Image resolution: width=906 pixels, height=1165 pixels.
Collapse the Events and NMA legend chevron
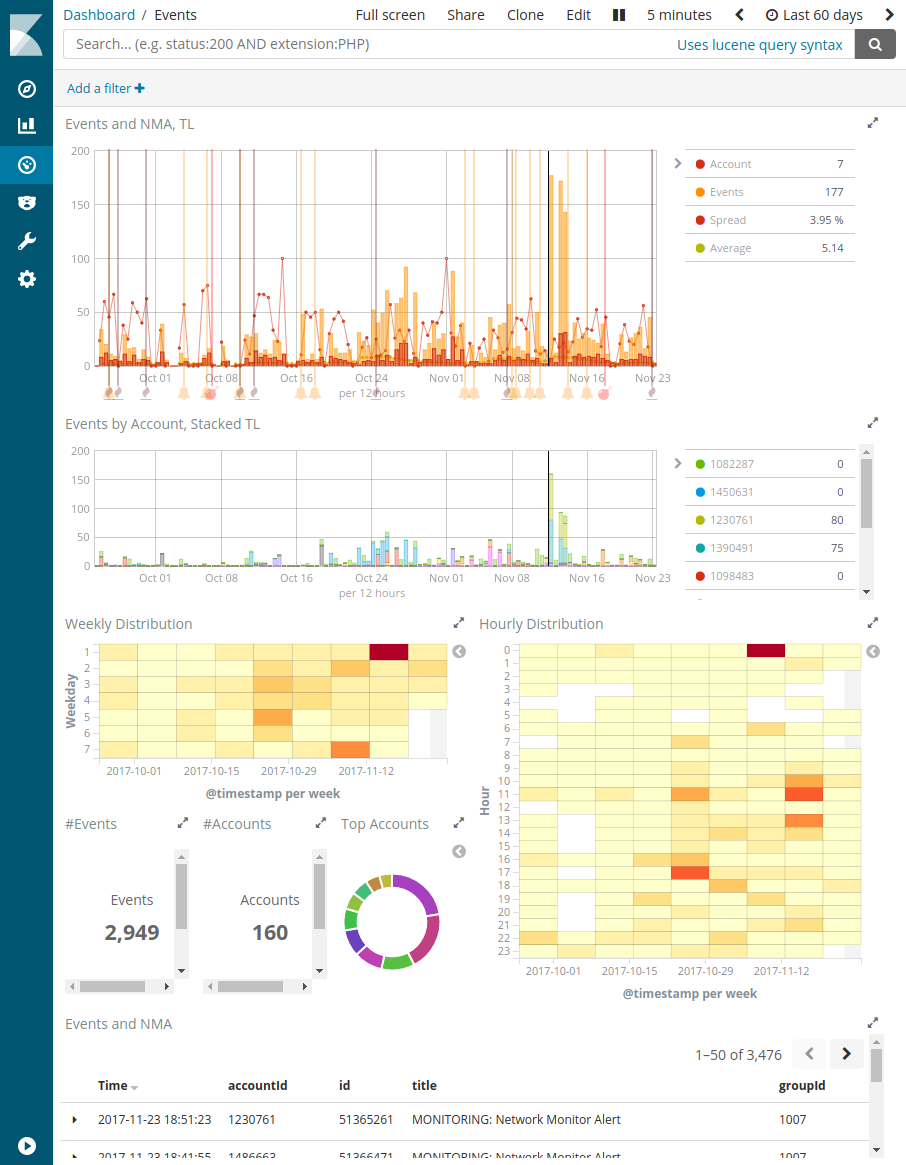point(677,163)
